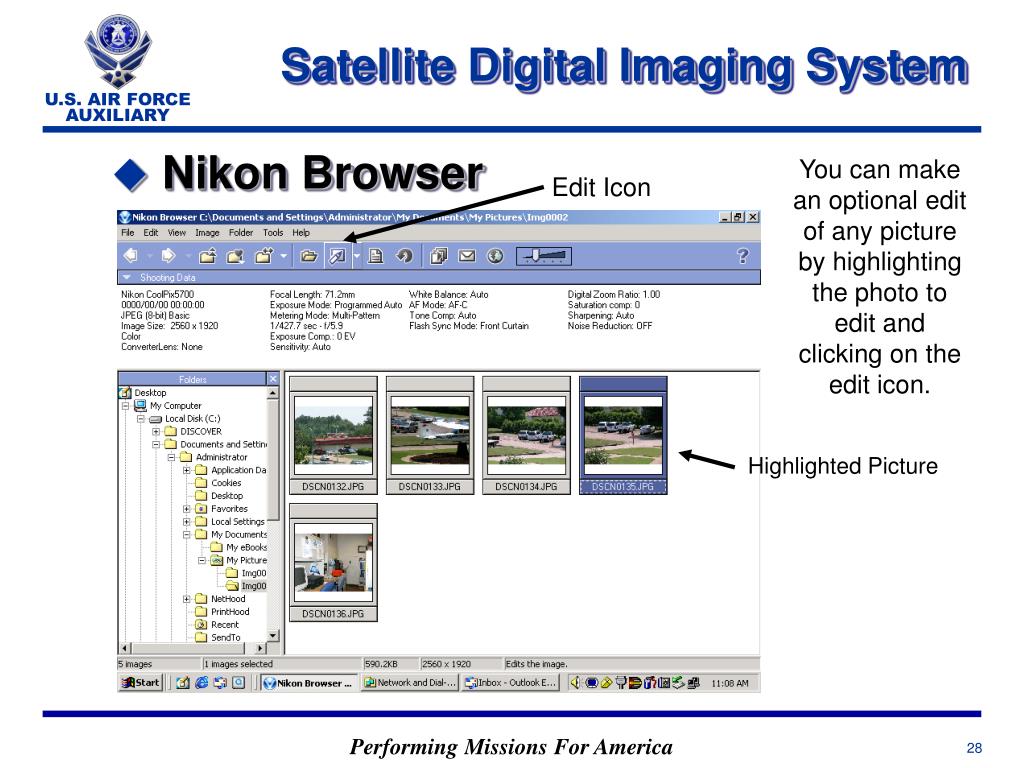Click the Desktop icon at top of folder tree

click(125, 392)
